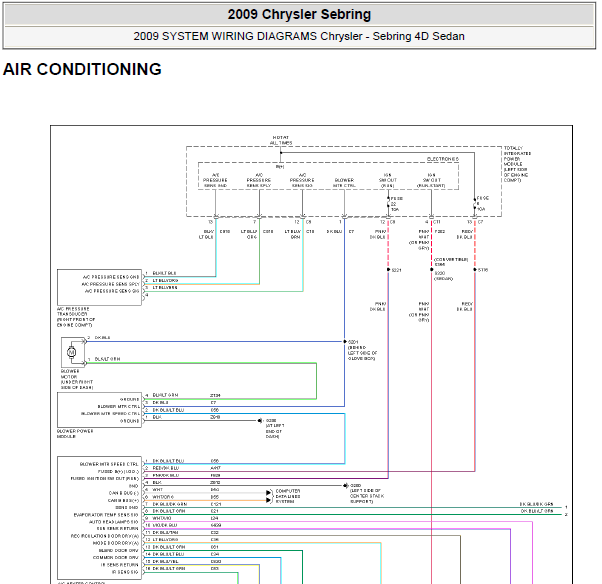Click the 'HOT AT ALL TIMES' label
Viewport: 602px width, 584px height.
click(x=281, y=140)
